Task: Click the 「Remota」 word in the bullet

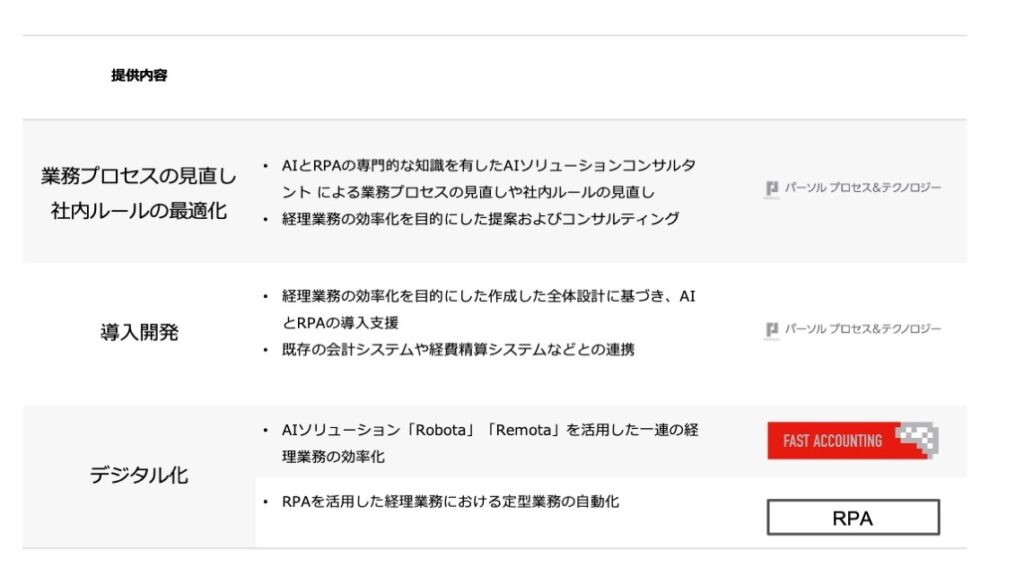Action: coord(524,430)
